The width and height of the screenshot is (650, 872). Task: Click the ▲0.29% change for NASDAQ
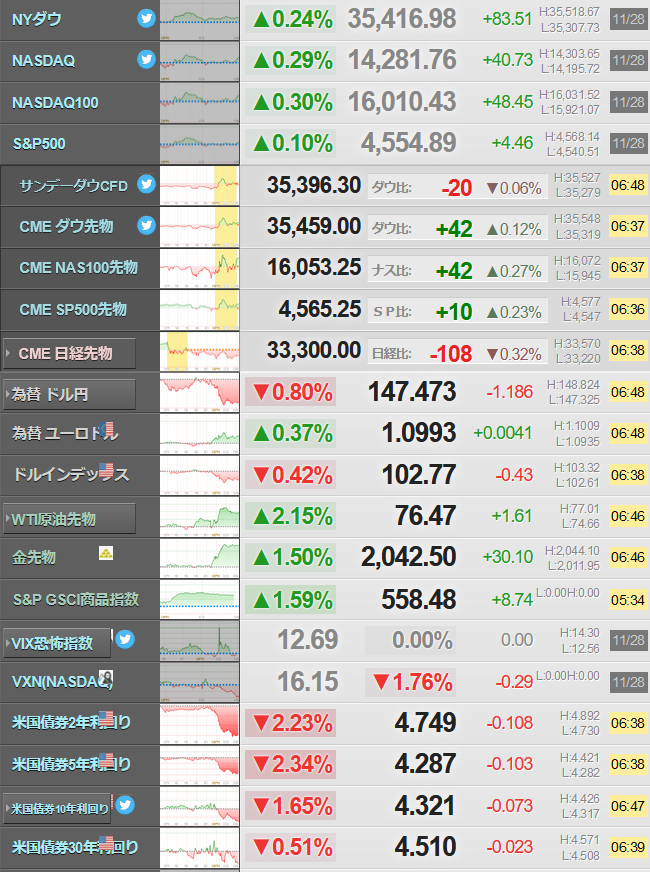coord(291,60)
